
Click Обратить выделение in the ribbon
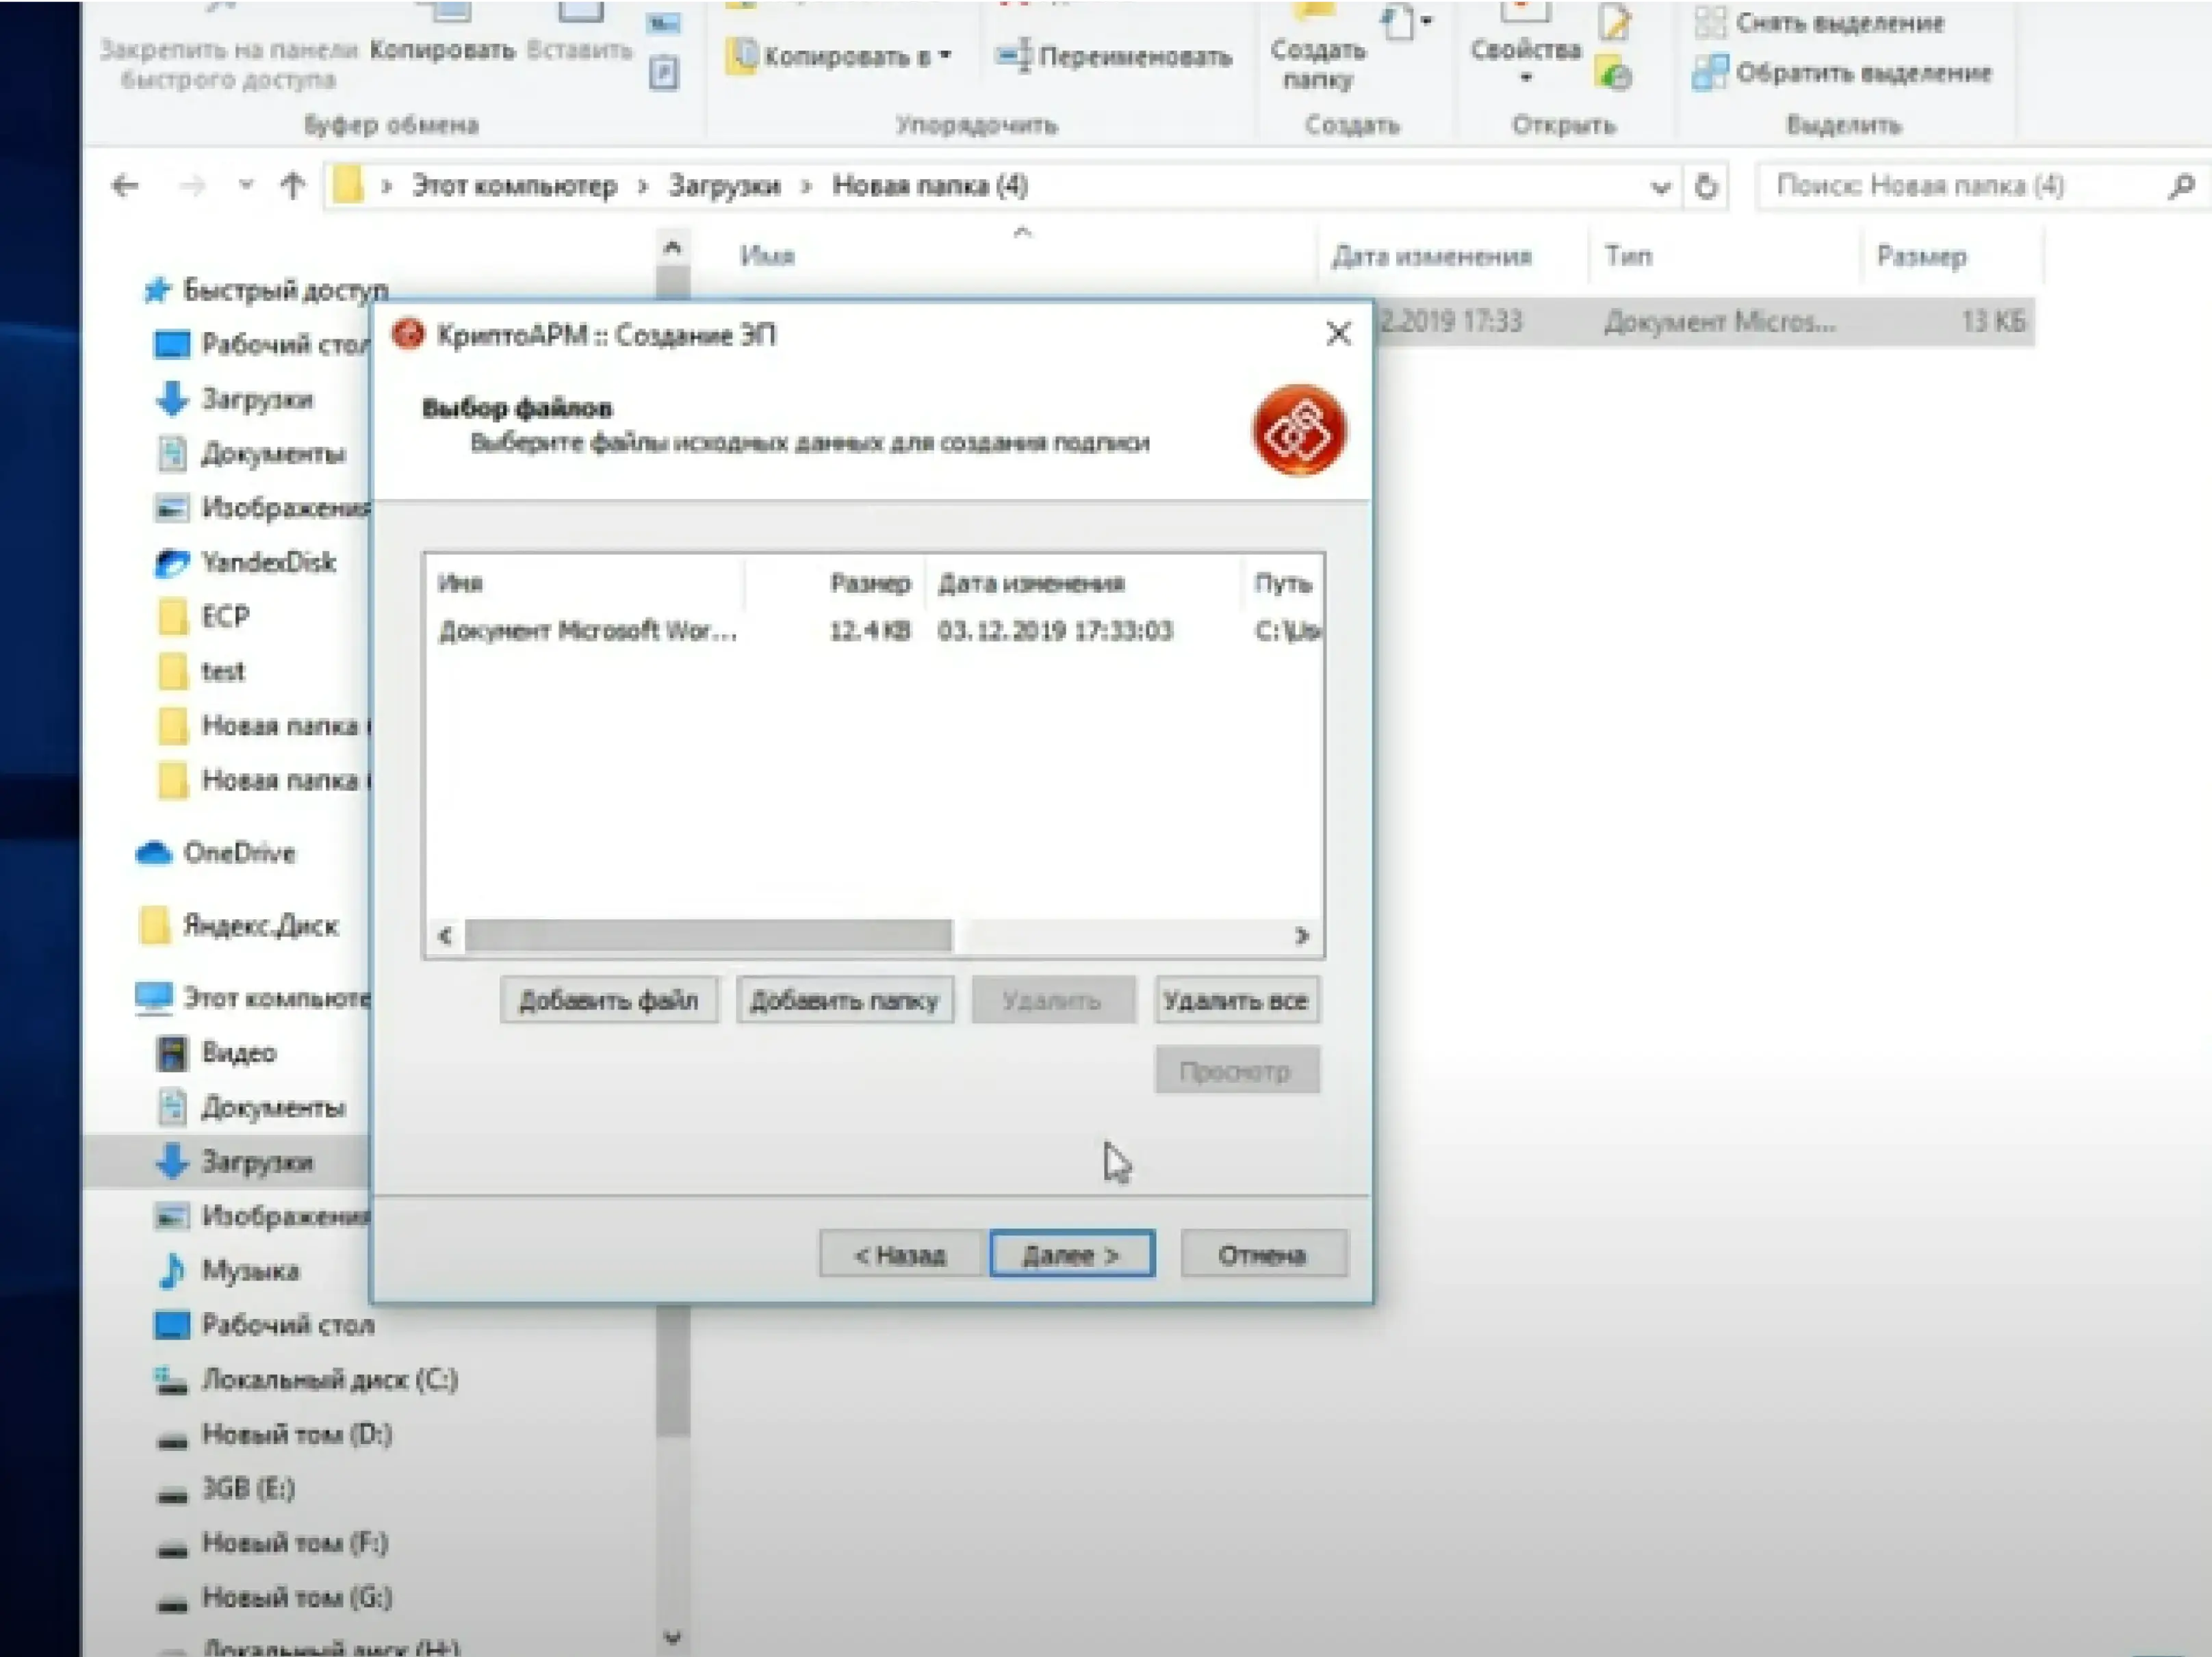[x=1861, y=73]
